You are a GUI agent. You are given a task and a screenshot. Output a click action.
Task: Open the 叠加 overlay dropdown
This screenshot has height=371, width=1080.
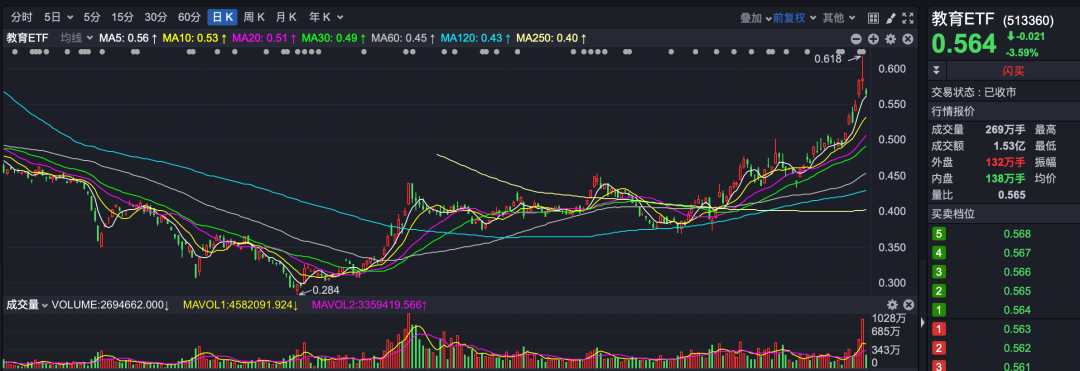(756, 18)
